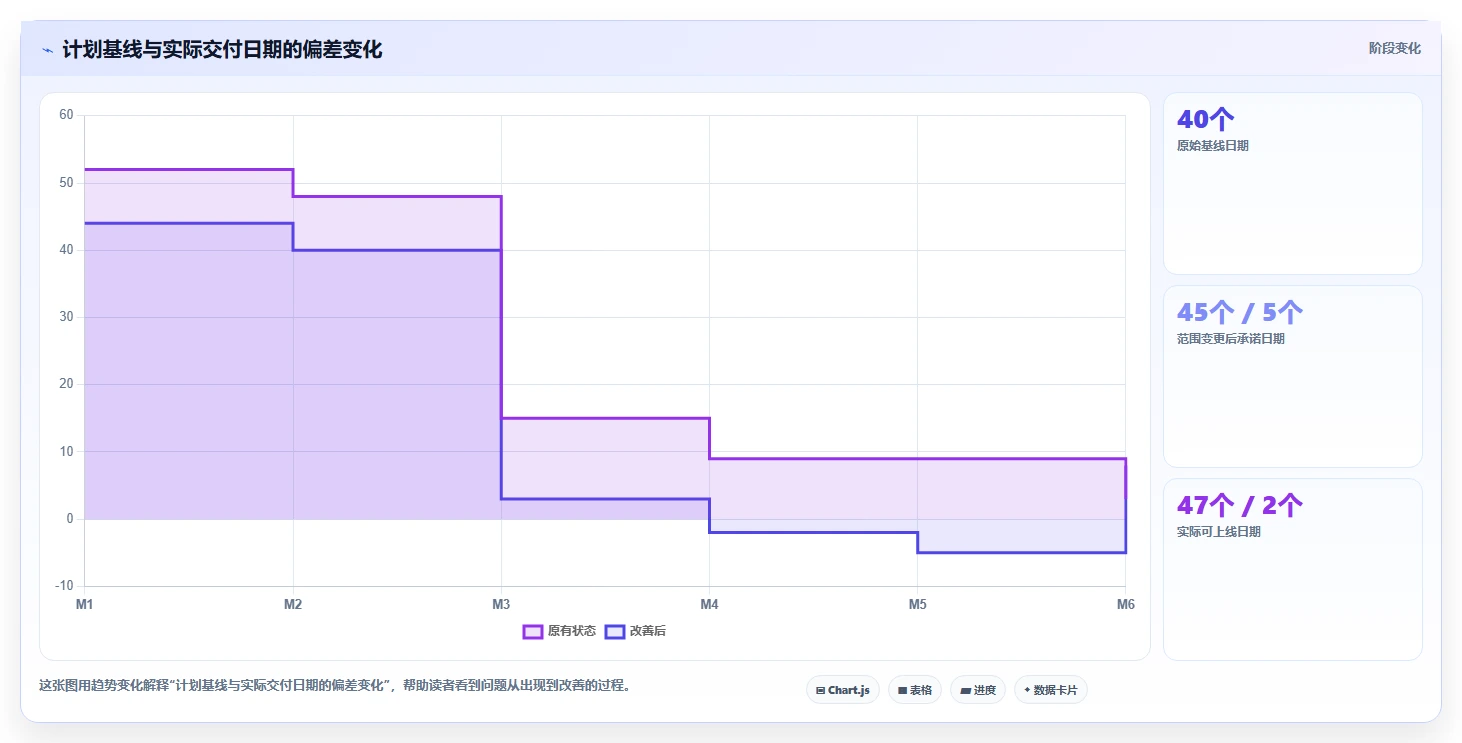
Task: Toggle the 原有状态 legend swatch
Action: 533,631
